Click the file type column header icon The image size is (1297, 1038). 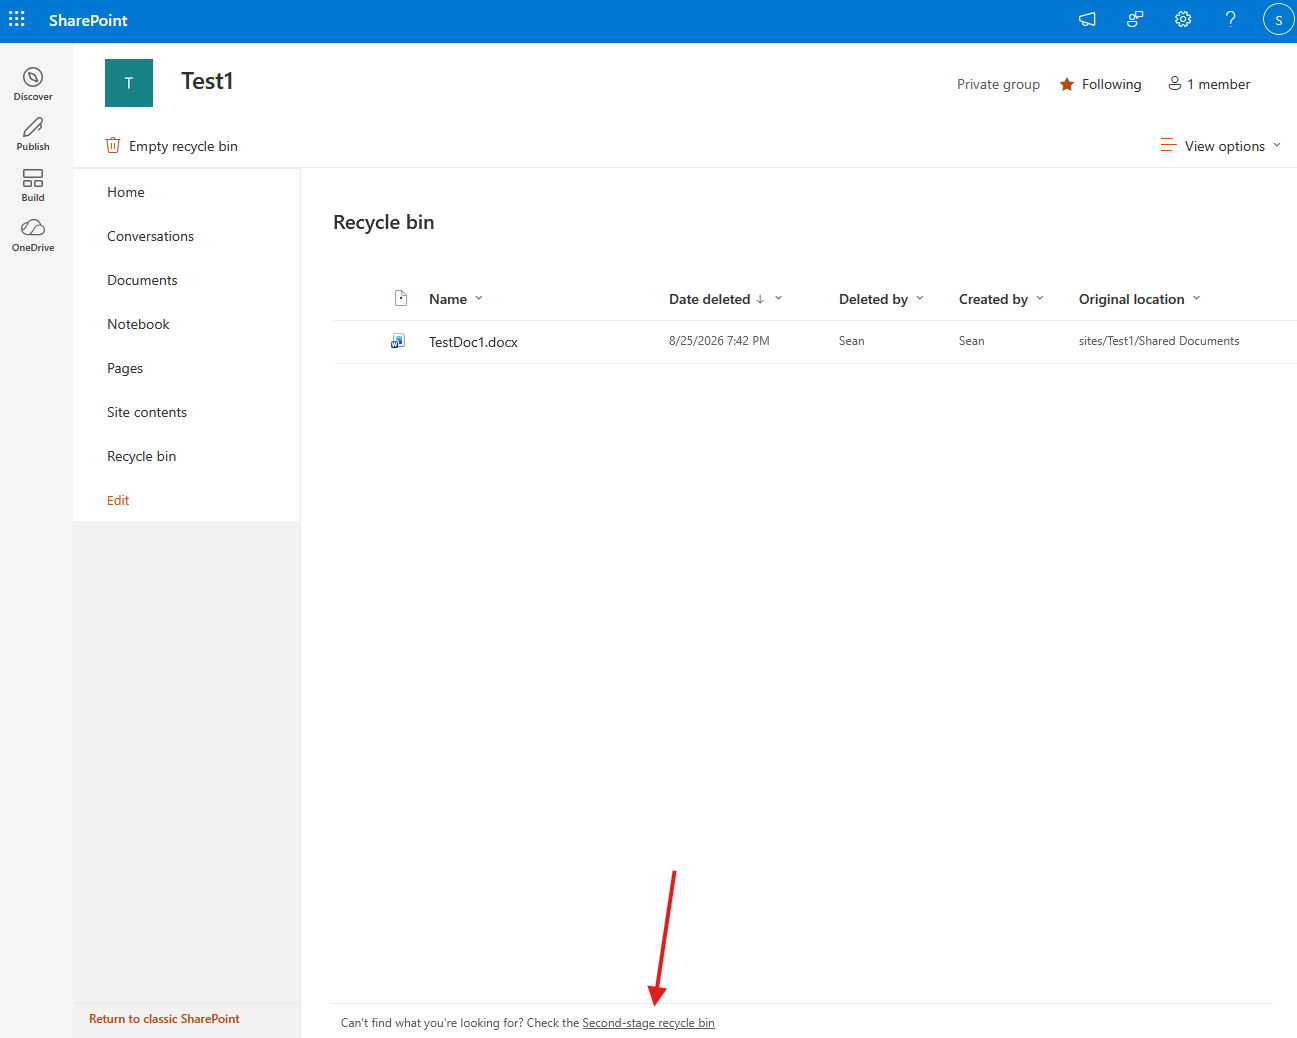pyautogui.click(x=401, y=298)
